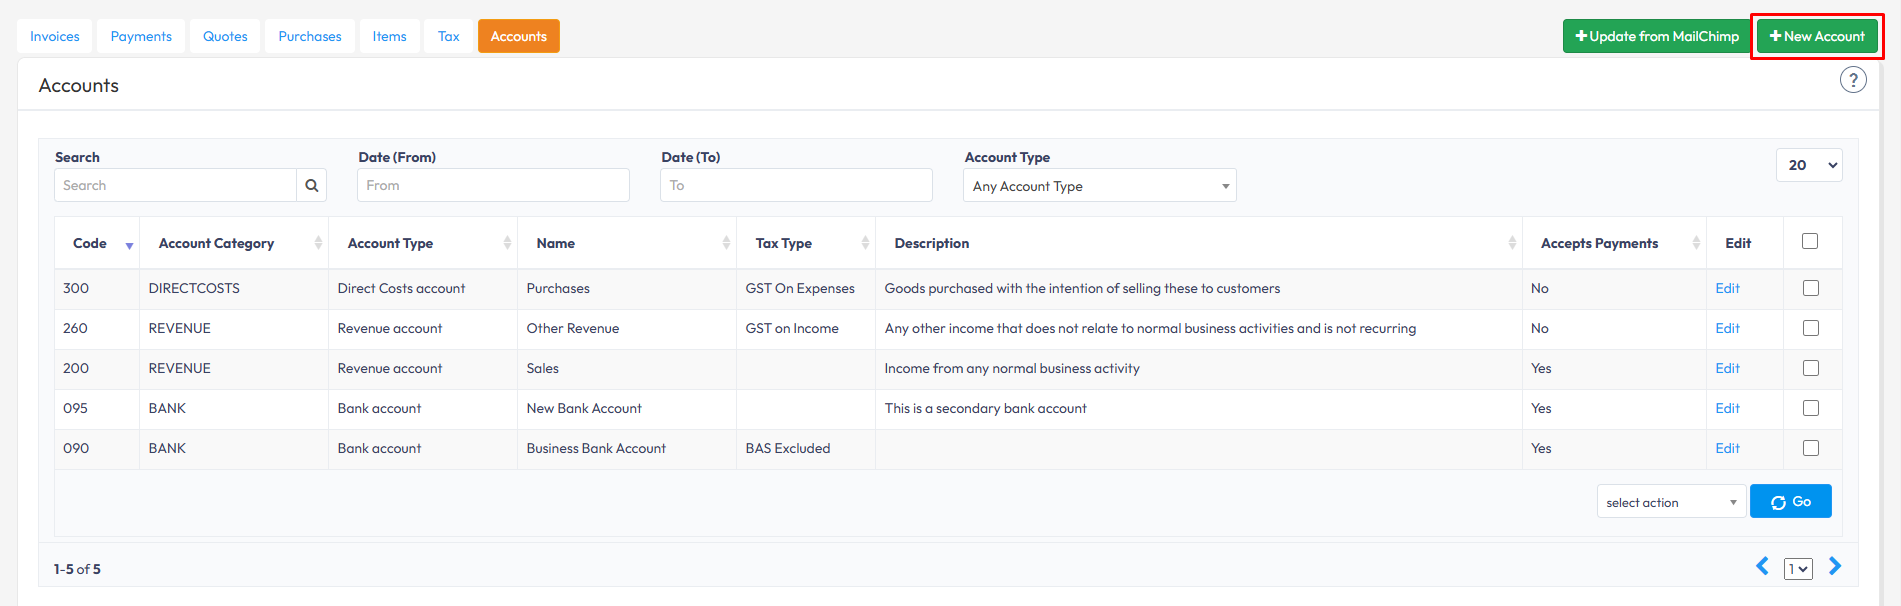
Task: Edit the New Bank Account entry
Action: tap(1727, 408)
